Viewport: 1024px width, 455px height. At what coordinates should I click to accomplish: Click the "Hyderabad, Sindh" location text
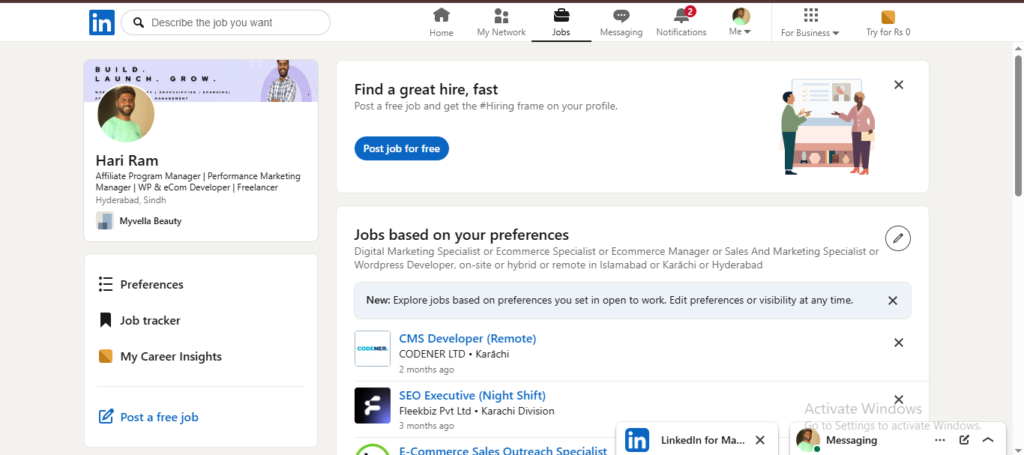coord(131,200)
